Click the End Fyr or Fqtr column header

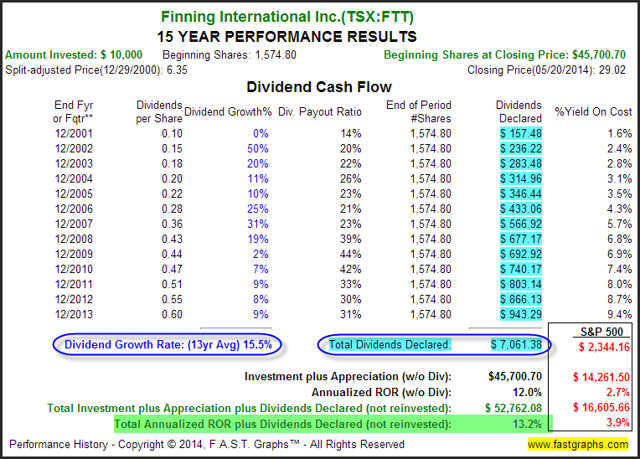(73, 112)
